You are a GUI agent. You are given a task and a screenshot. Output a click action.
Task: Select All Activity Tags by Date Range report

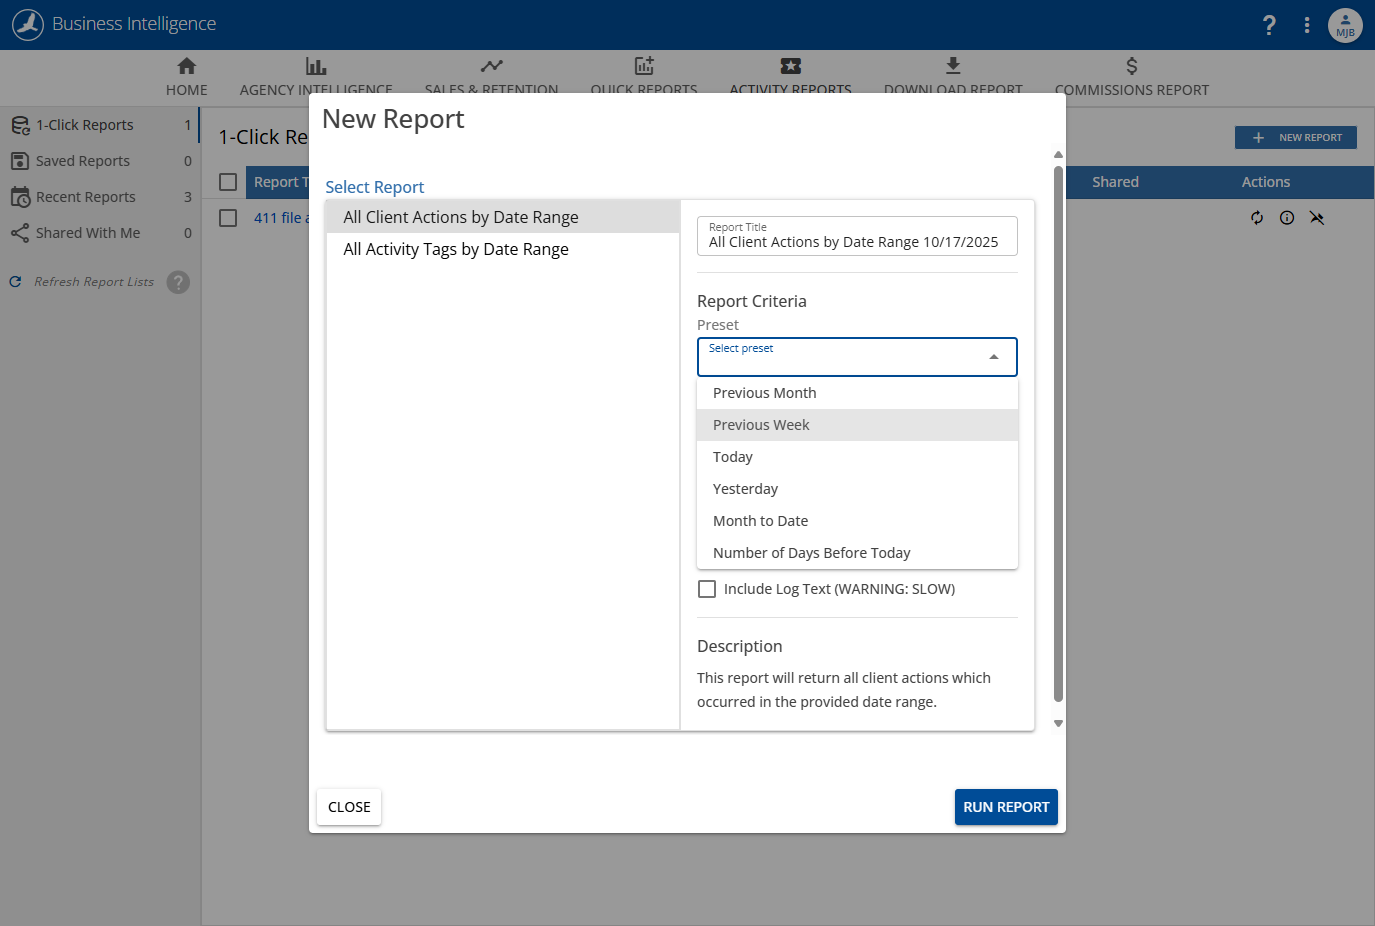click(503, 249)
